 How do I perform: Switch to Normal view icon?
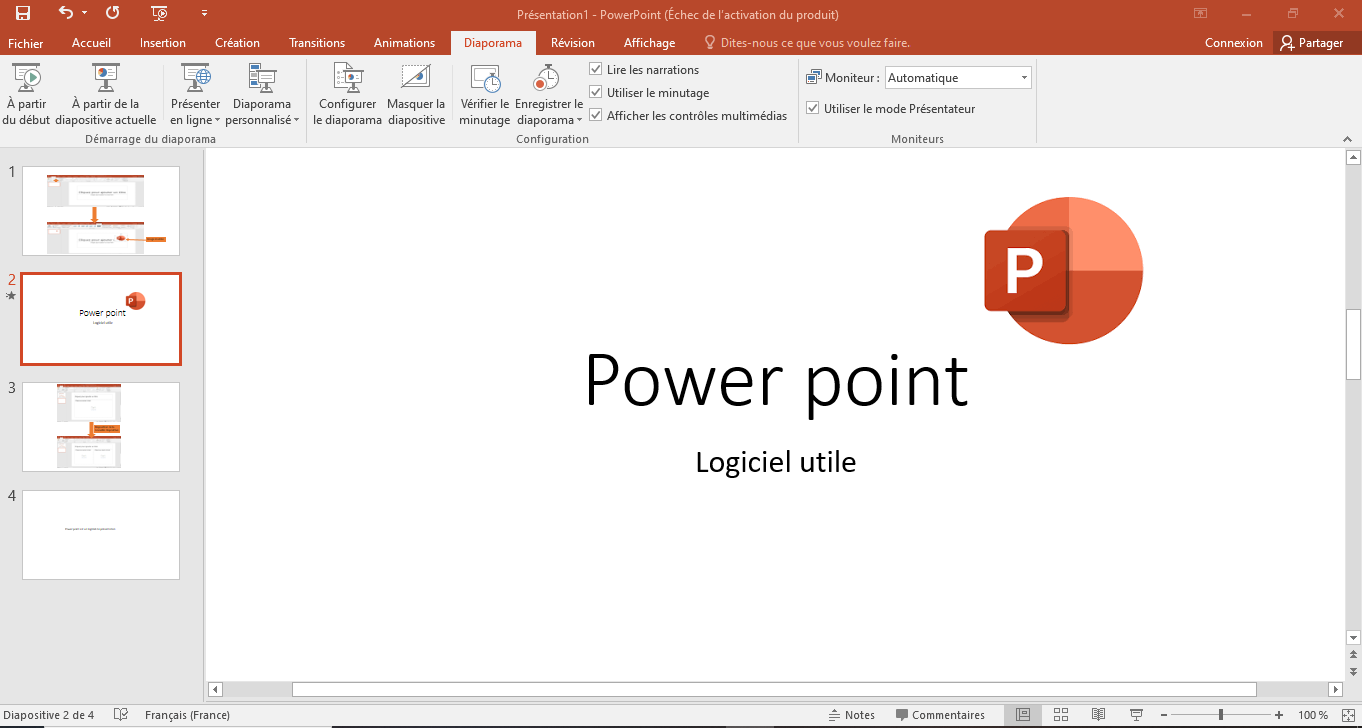1022,715
